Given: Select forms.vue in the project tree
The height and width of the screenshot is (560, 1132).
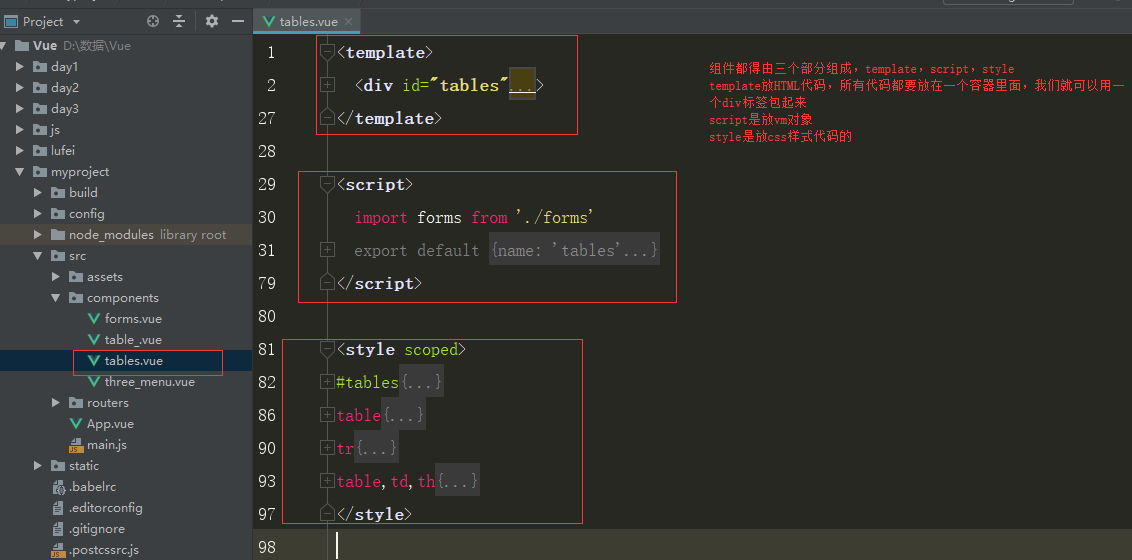Looking at the screenshot, I should [133, 318].
